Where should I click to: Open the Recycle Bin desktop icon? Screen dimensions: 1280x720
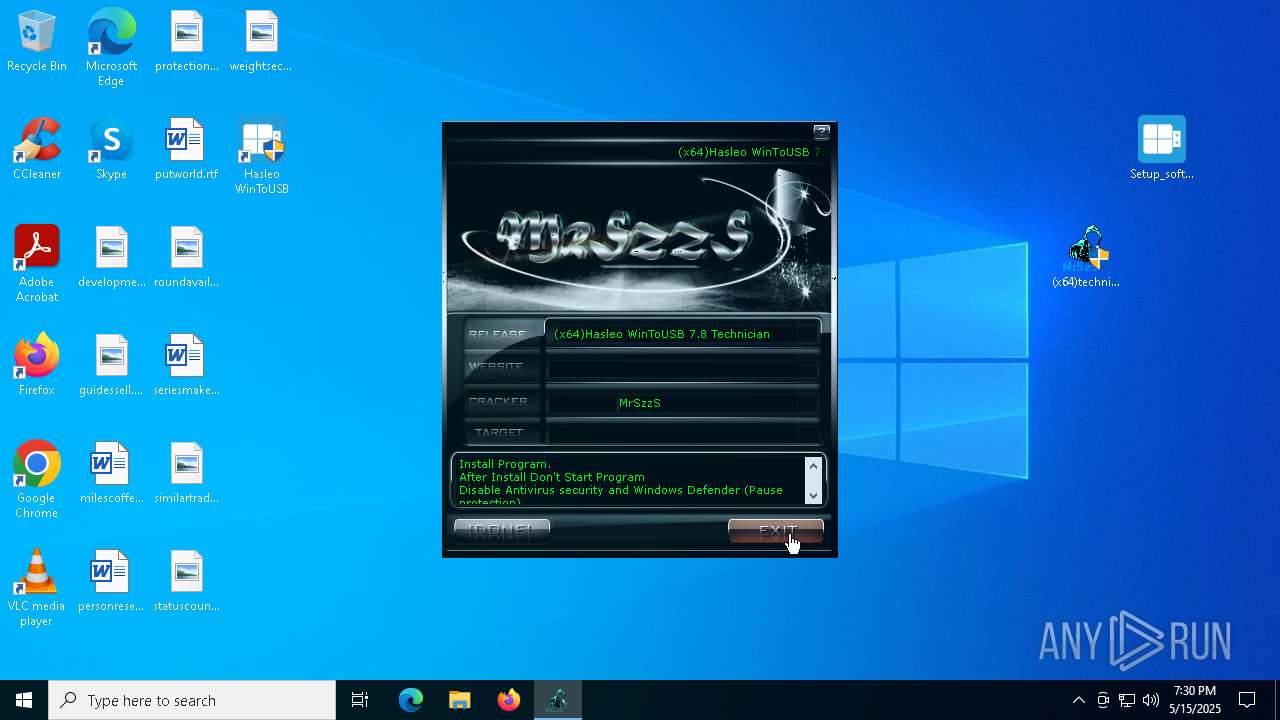[x=37, y=41]
